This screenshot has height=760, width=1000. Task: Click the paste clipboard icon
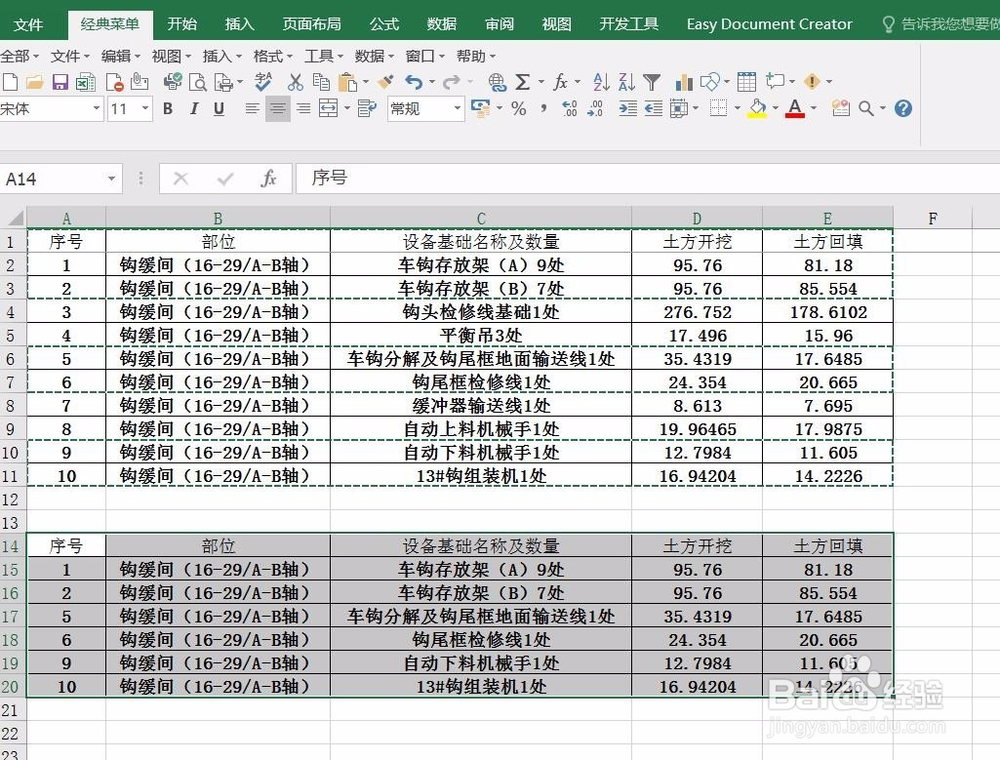348,82
